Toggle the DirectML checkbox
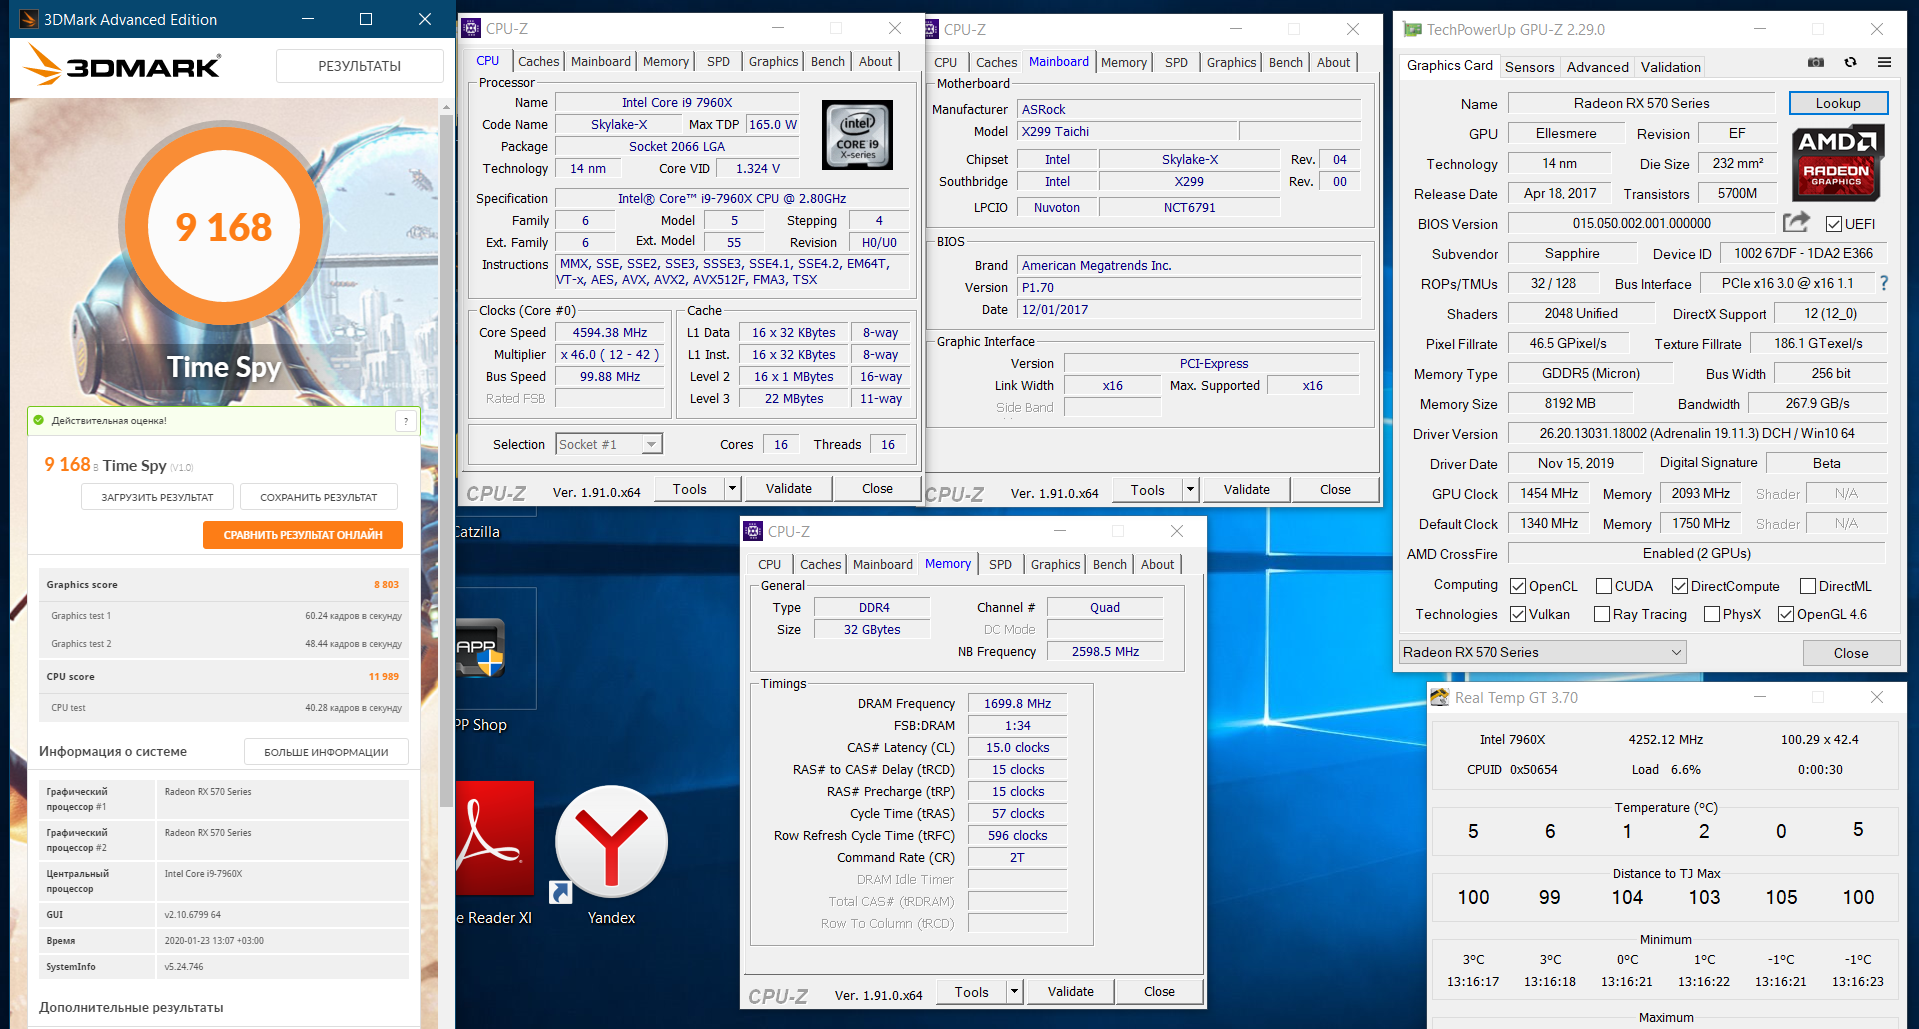Screen dimensions: 1919x1029 (x=1808, y=586)
